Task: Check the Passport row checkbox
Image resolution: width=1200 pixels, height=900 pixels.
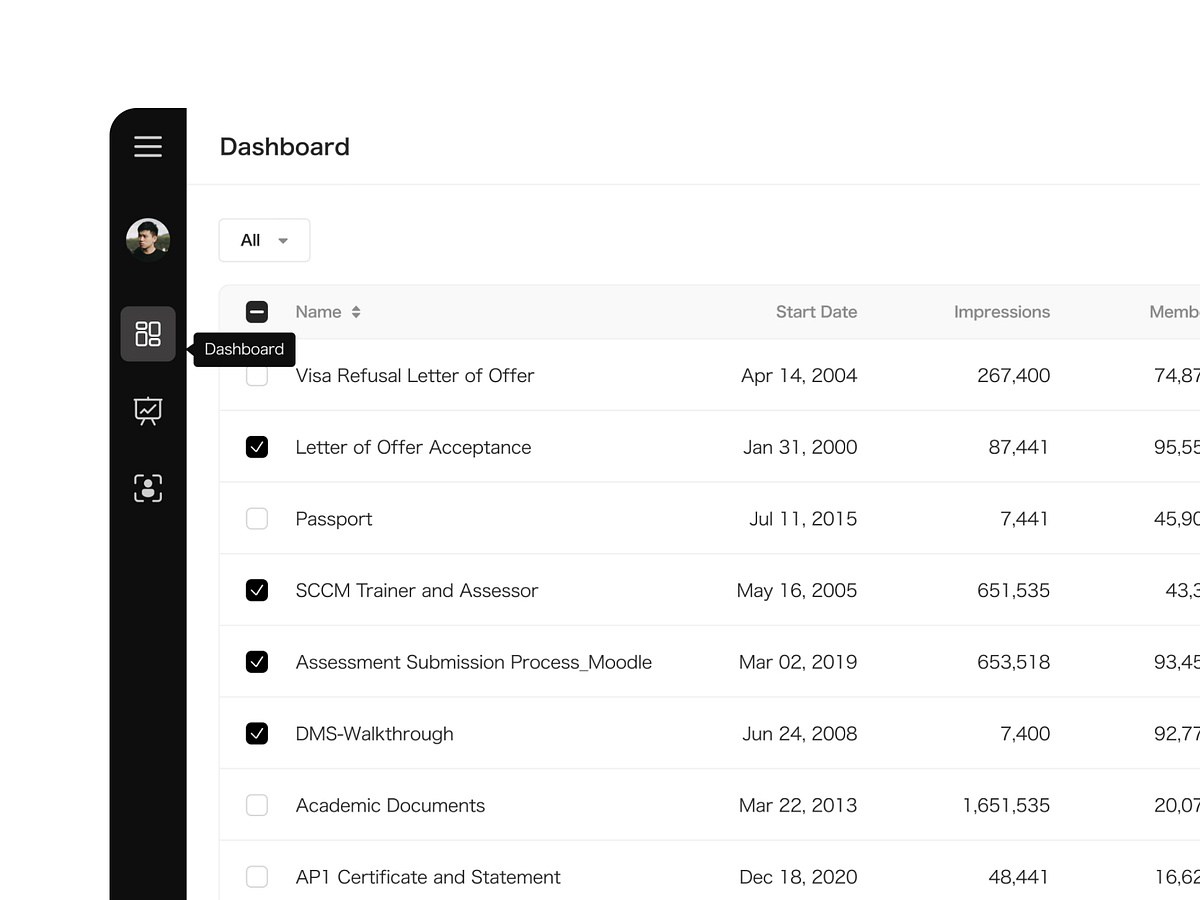Action: [x=257, y=518]
